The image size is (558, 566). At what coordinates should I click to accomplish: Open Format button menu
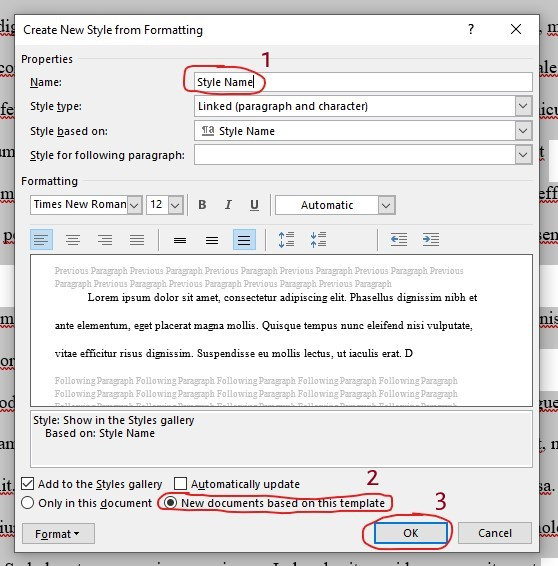pos(58,534)
